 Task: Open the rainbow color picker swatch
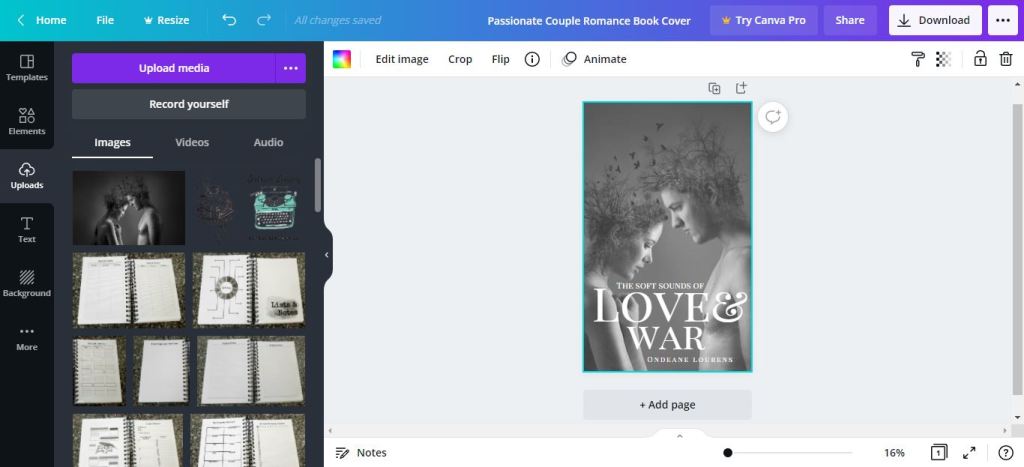[x=342, y=59]
